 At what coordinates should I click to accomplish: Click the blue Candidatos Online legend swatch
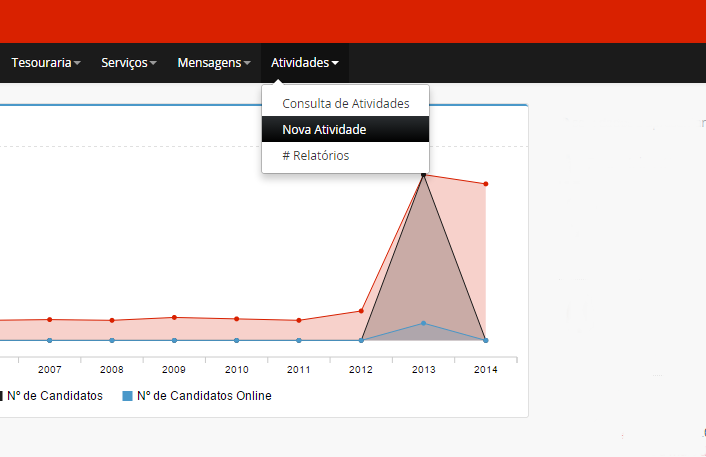(x=127, y=396)
